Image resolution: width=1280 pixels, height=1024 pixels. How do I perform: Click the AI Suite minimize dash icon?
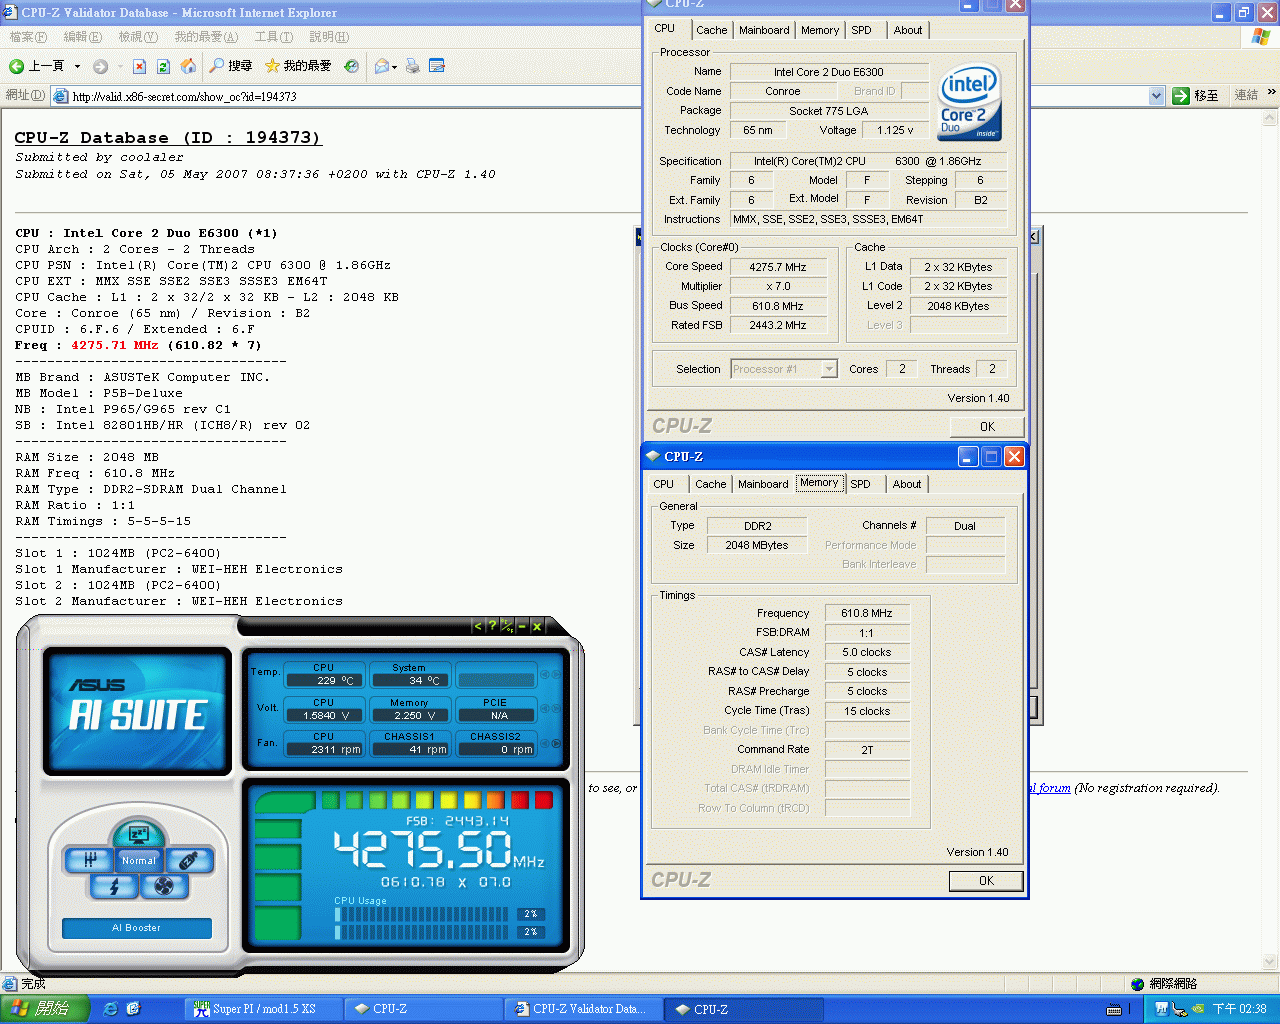(x=522, y=626)
